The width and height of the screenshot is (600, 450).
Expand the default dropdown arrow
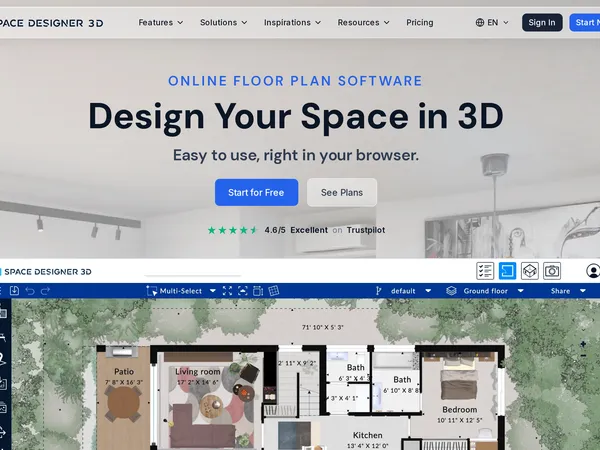pyautogui.click(x=428, y=291)
